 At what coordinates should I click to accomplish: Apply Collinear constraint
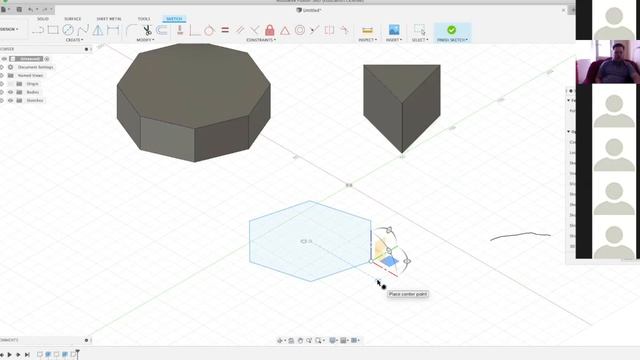[314, 30]
